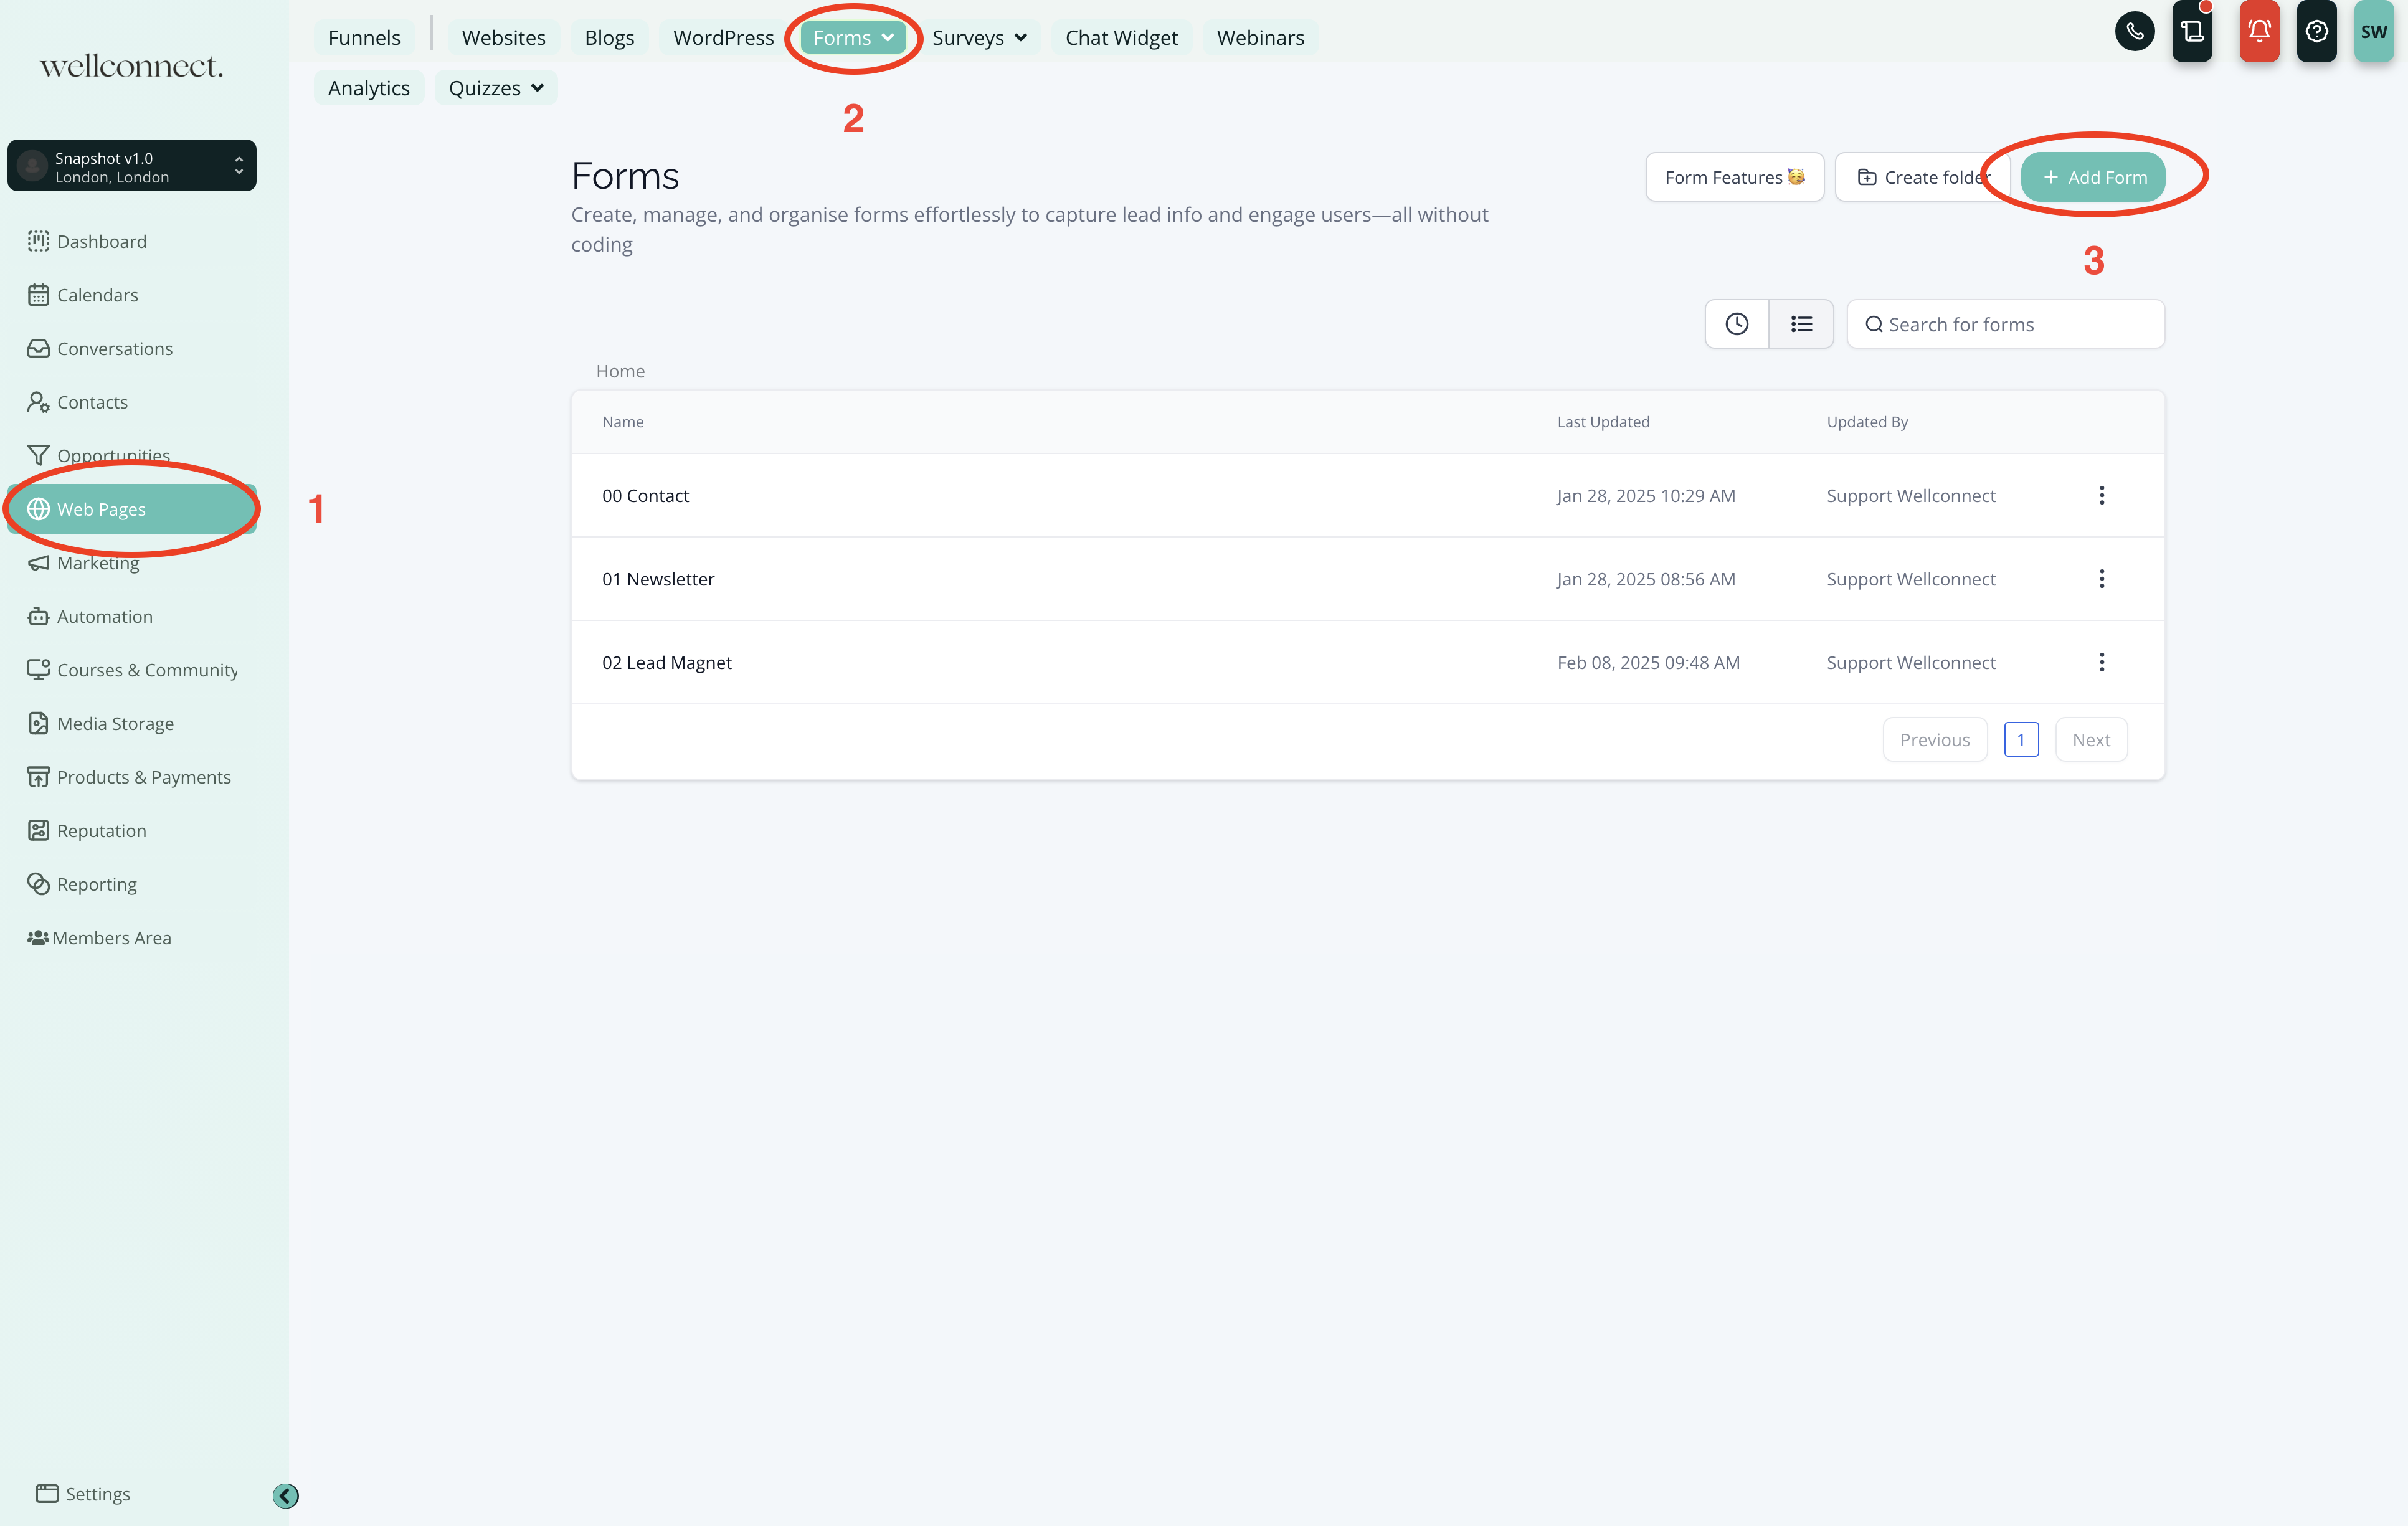
Task: Collapse sidebar with the arrow button
Action: [285, 1495]
